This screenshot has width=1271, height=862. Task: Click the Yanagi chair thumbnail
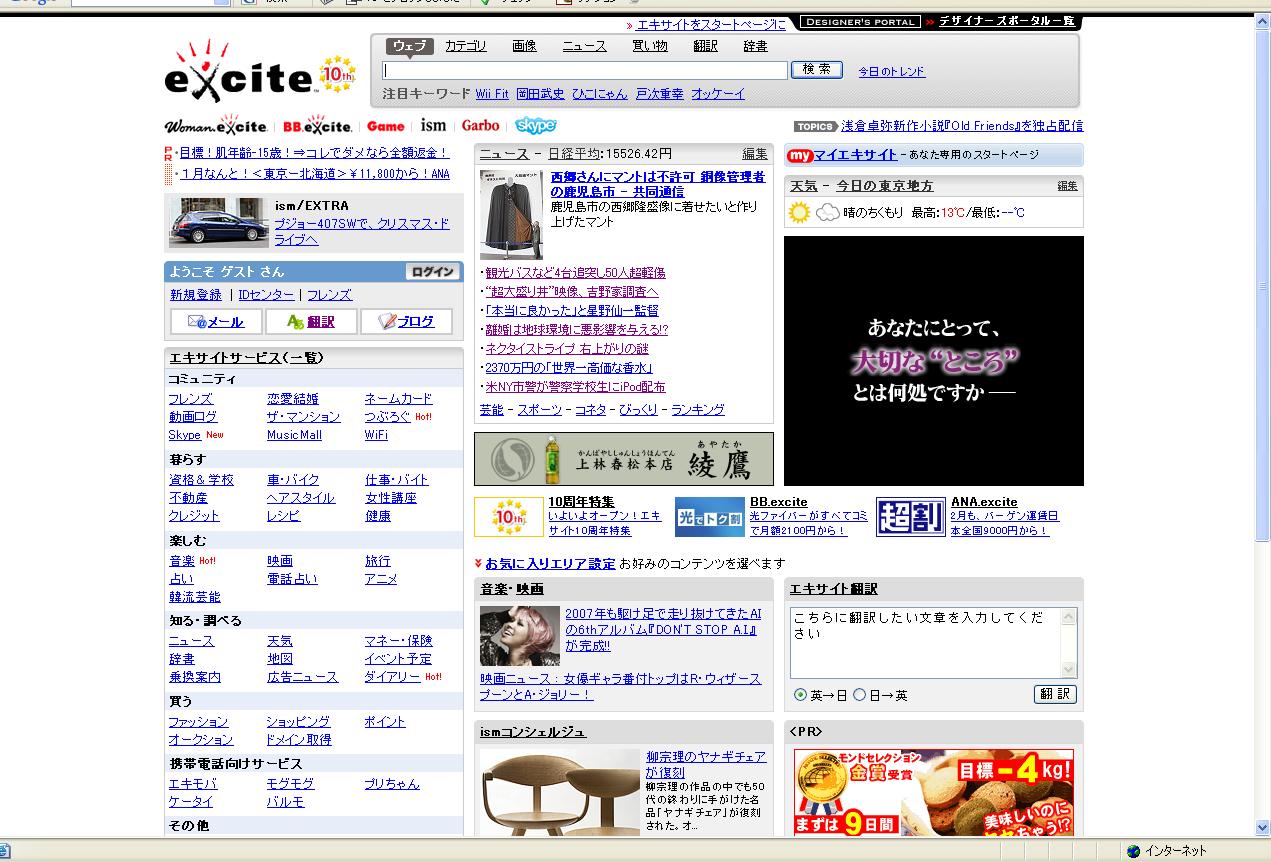[559, 792]
